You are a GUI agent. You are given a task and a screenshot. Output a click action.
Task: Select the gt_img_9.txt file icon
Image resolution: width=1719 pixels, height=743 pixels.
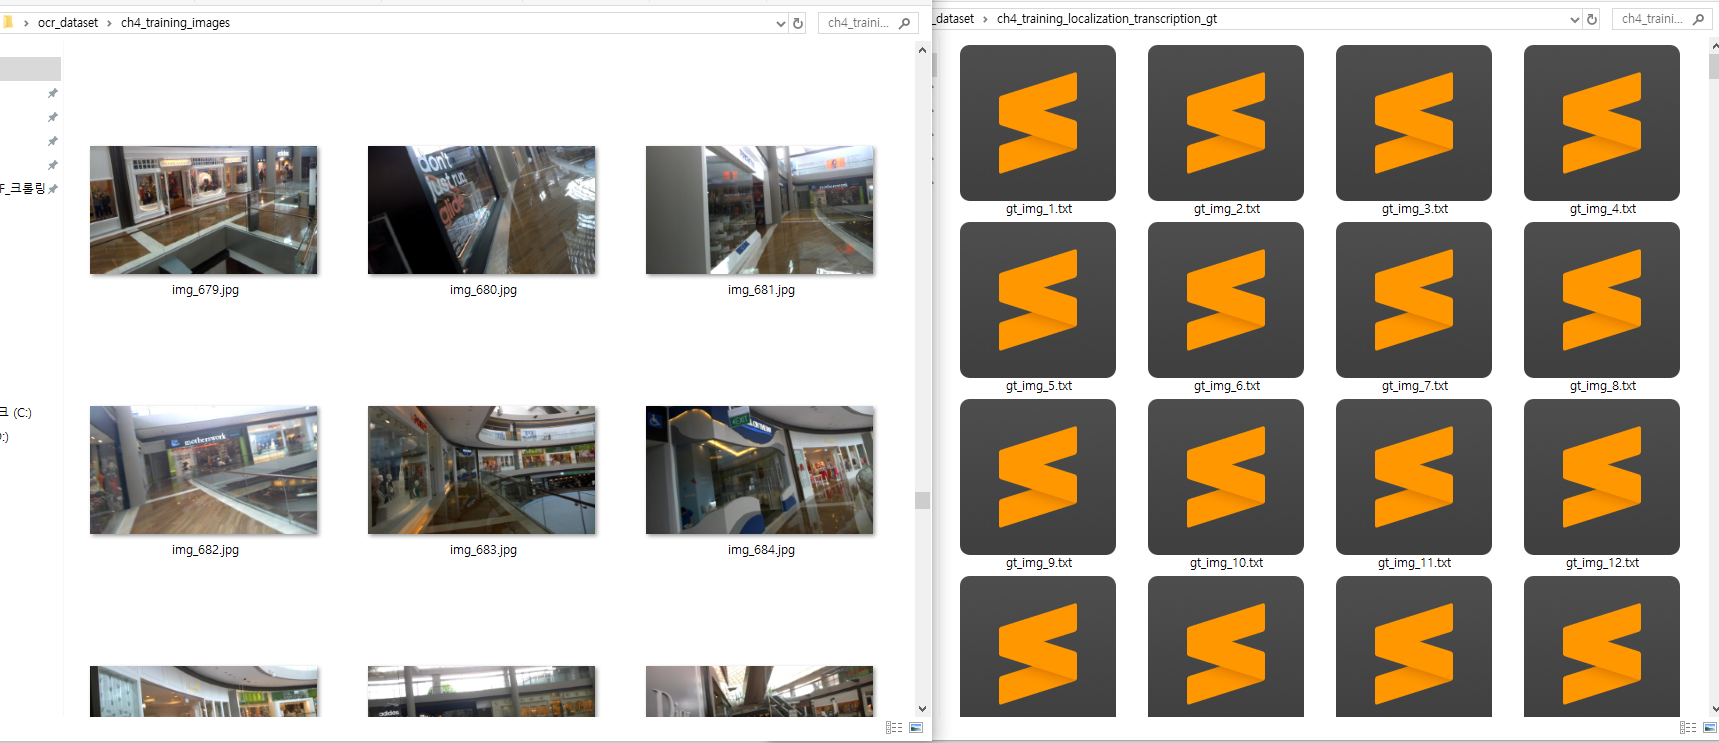(1038, 477)
